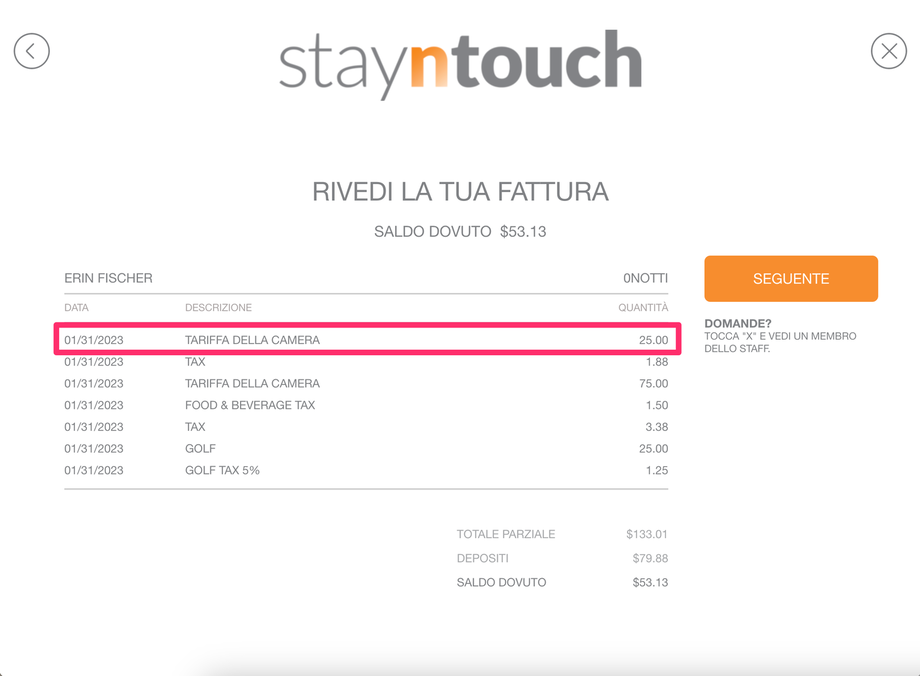The image size is (920, 676).
Task: Select the TARIFFA DELLA CAMERA 75.00 row
Action: tap(366, 383)
